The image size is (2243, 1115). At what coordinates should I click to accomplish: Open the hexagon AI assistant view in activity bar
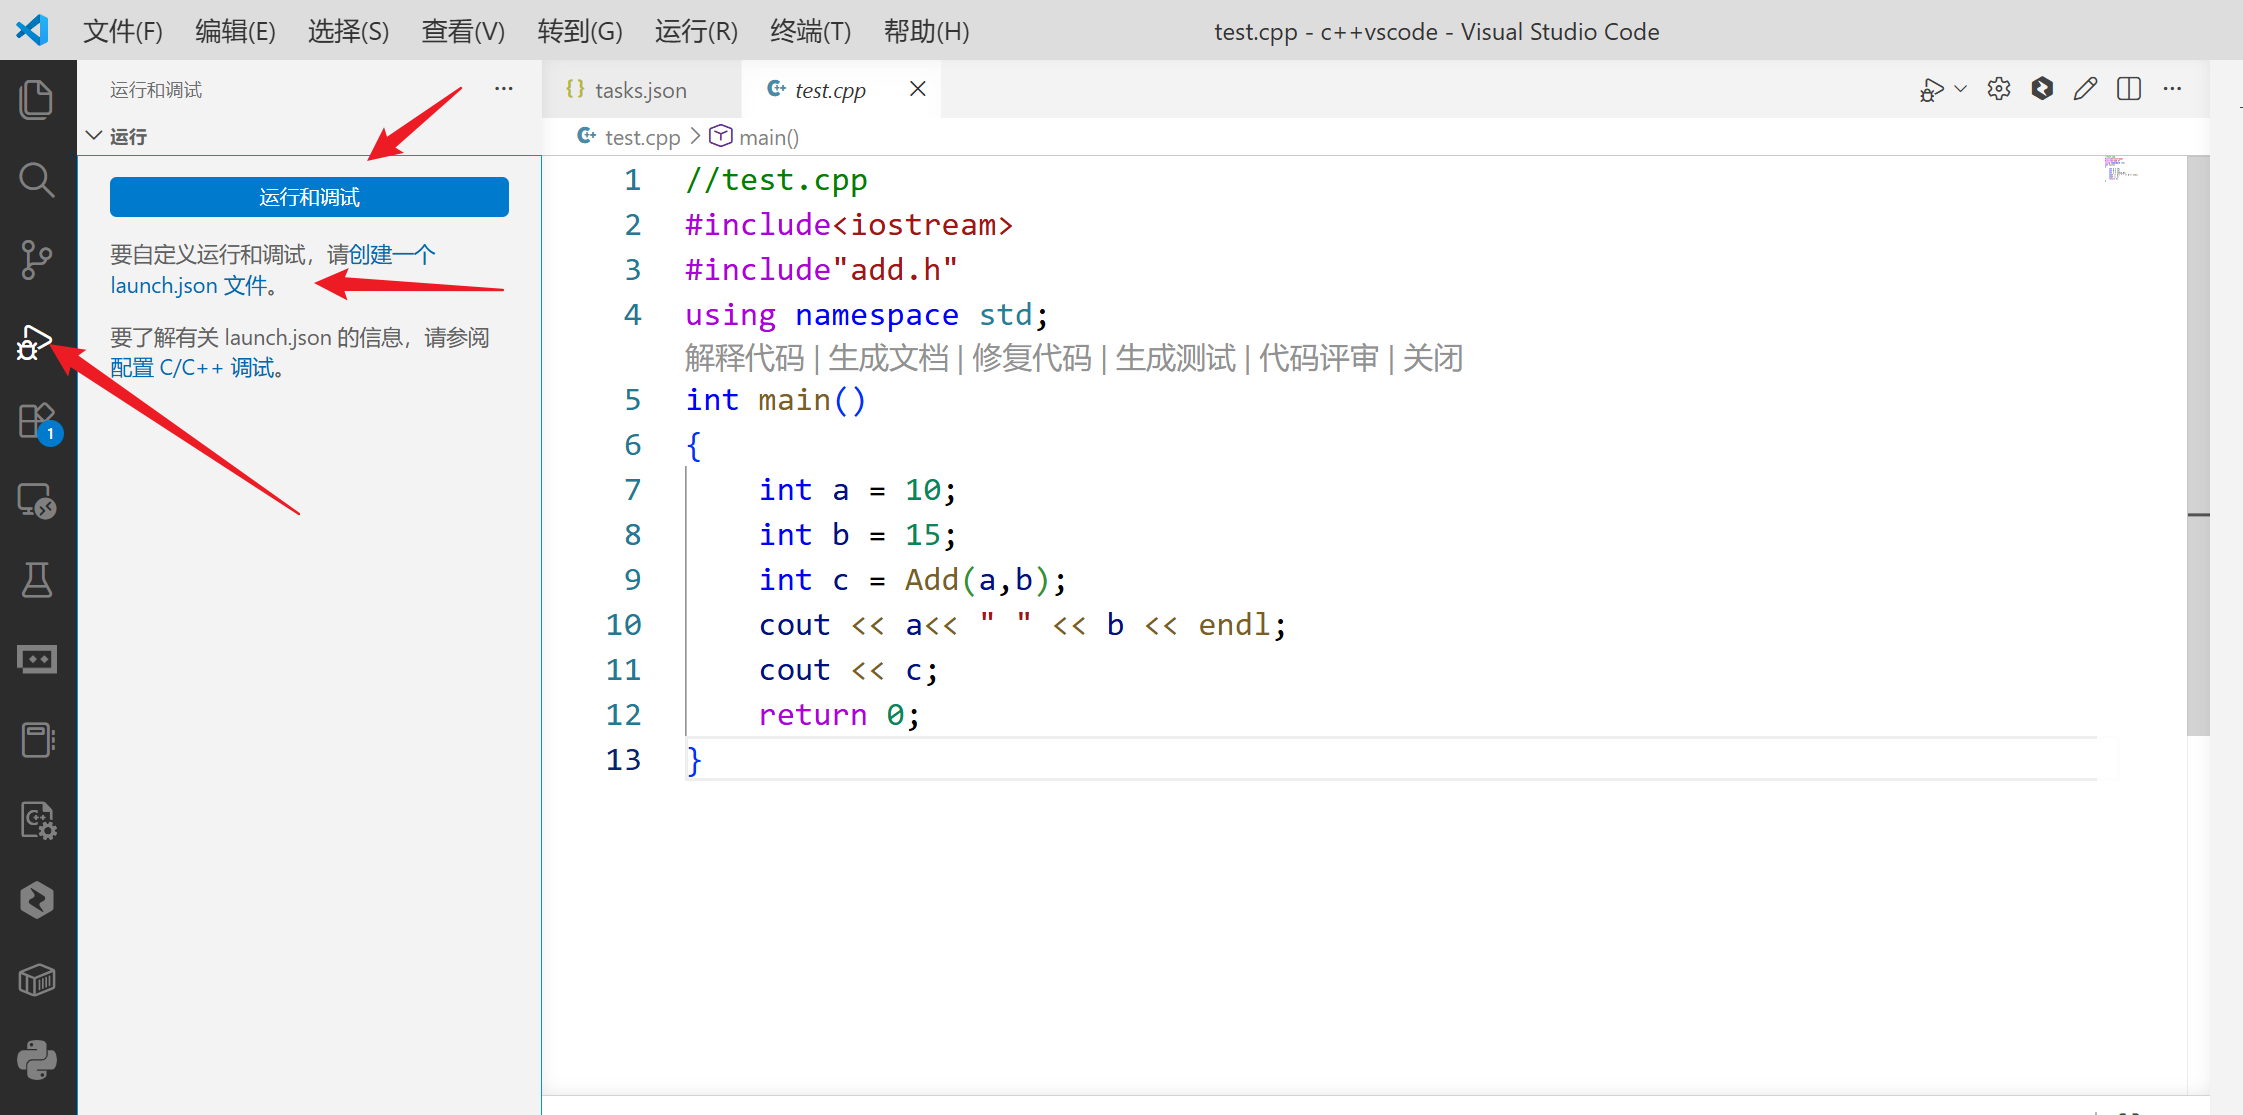click(37, 900)
